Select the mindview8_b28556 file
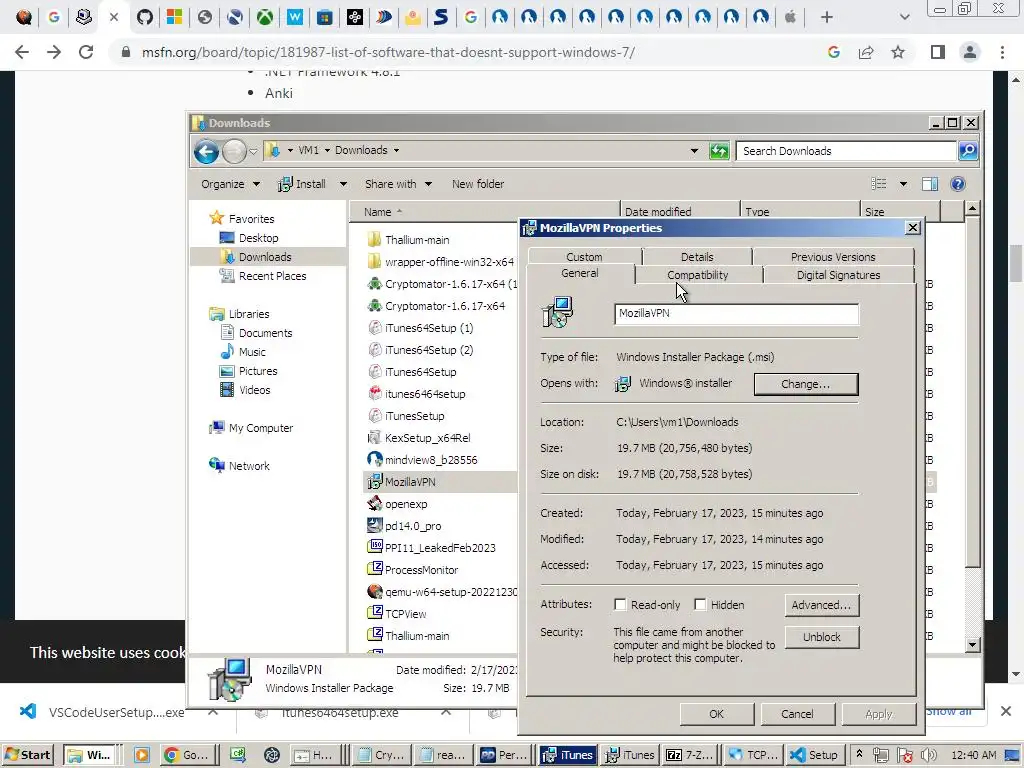The height and width of the screenshot is (768, 1024). (x=430, y=460)
